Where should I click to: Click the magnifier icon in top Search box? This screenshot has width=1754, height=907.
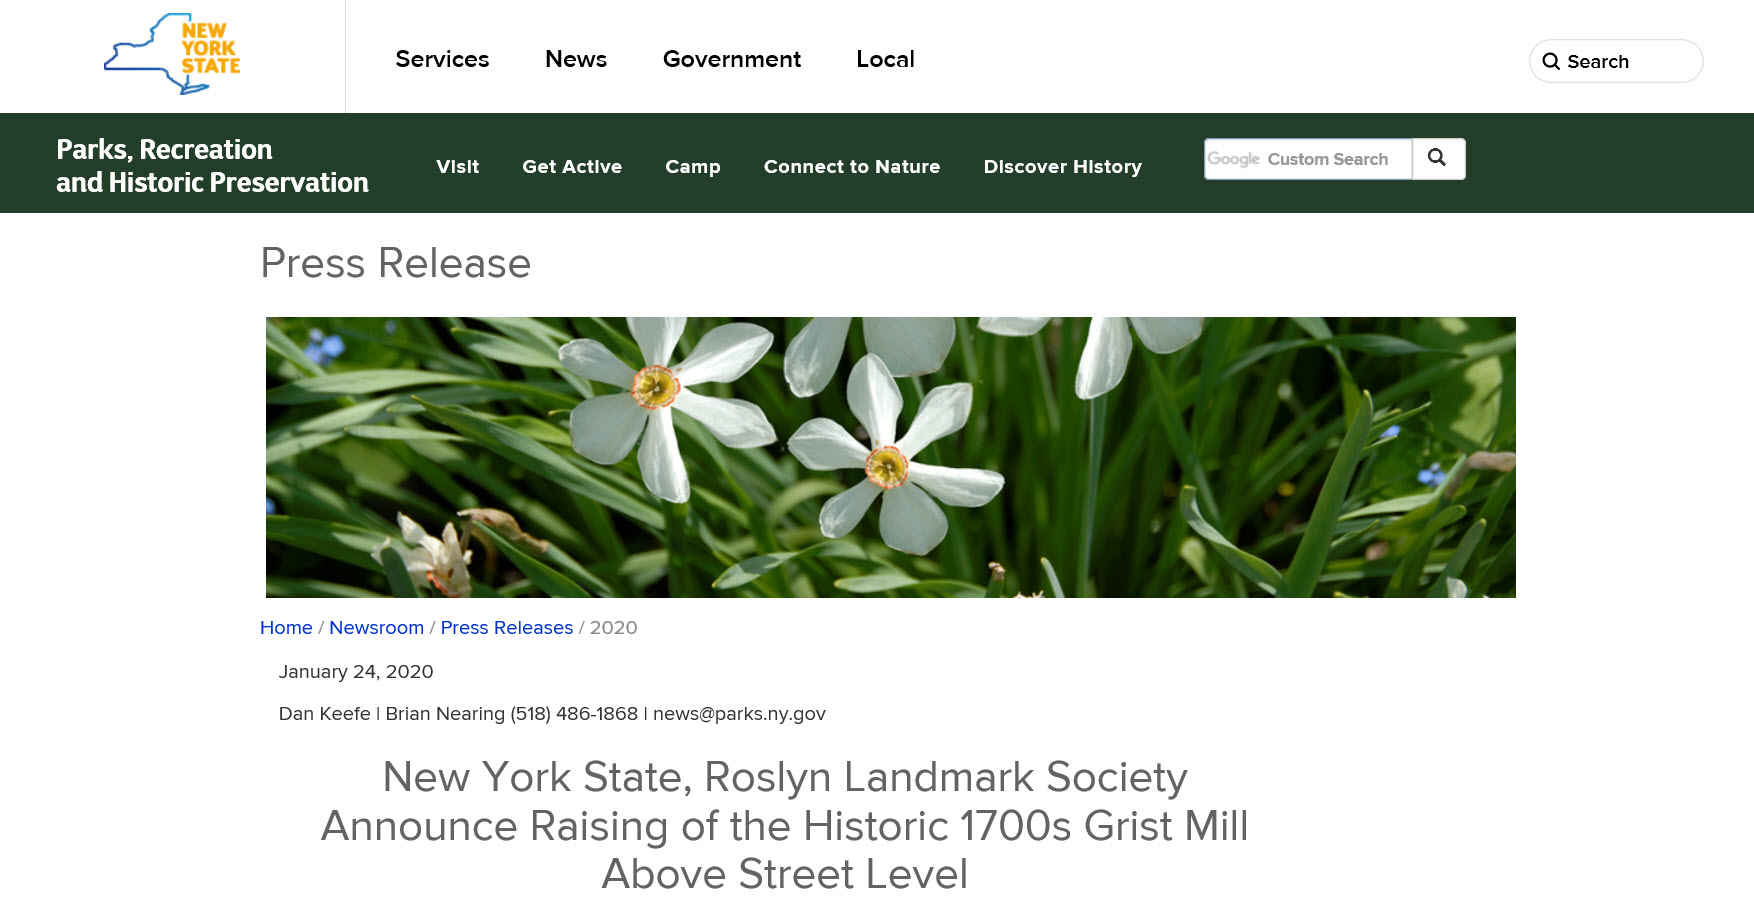1551,62
